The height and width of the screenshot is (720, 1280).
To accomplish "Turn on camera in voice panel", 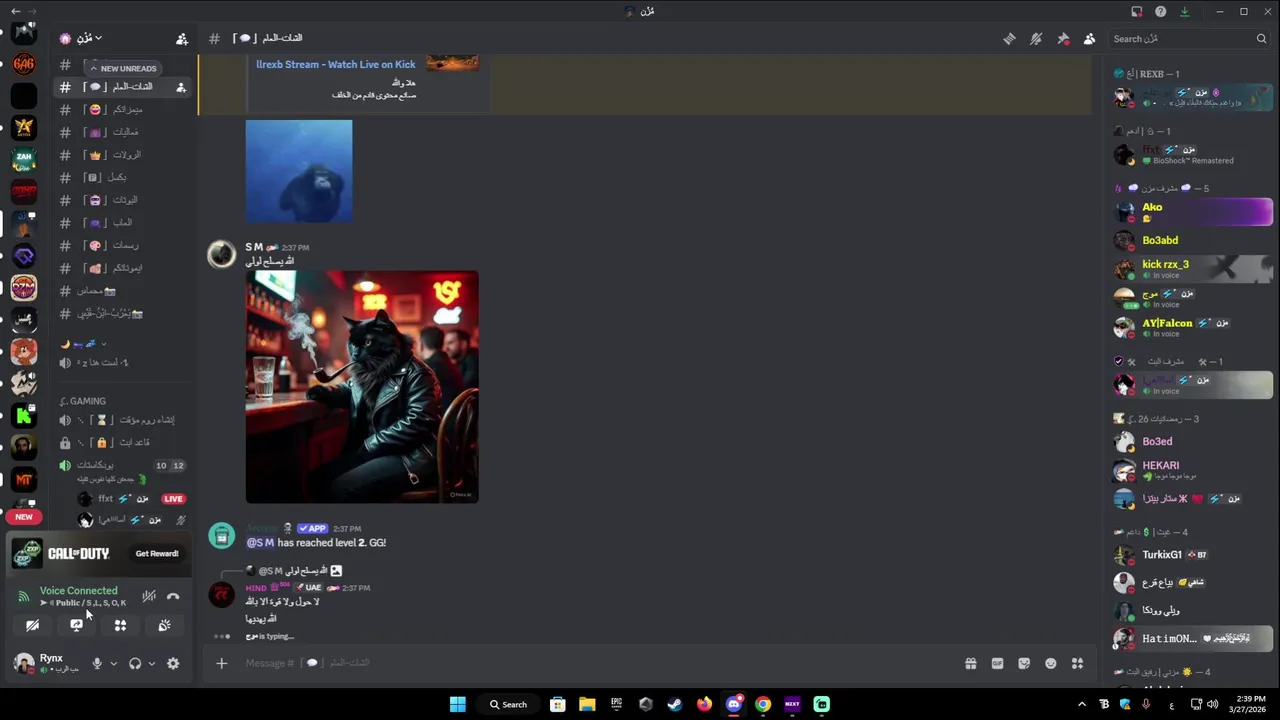I will 32,625.
